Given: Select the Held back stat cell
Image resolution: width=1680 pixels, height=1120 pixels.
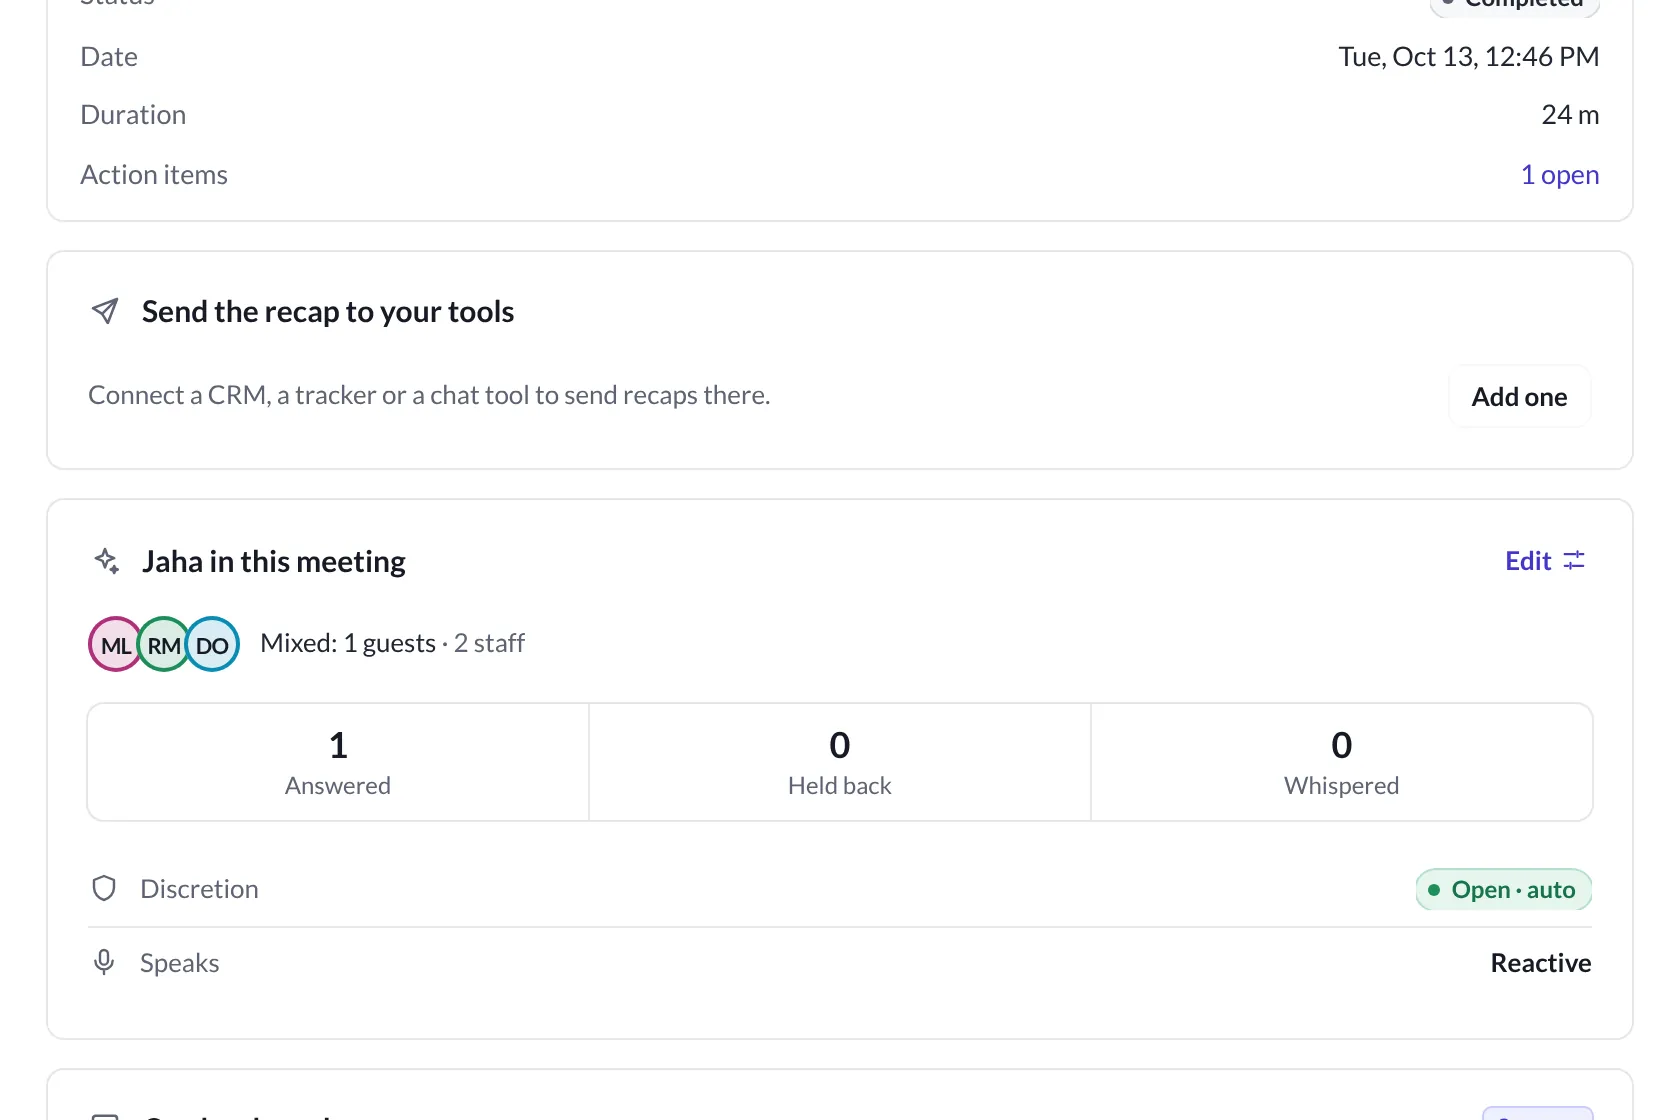Looking at the screenshot, I should click(x=840, y=762).
